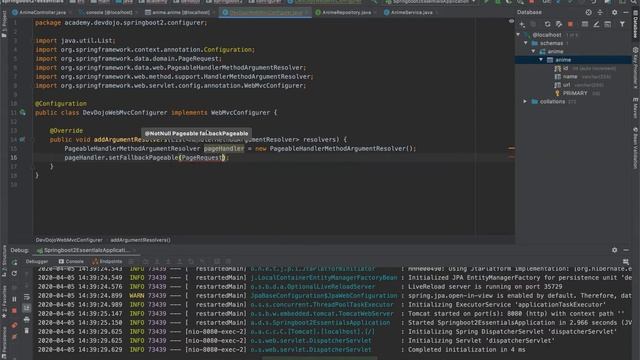The height and width of the screenshot is (360, 640).
Task: Click the class gutter icon beside DevDojoWebMvcConfigurer
Action: point(22,113)
